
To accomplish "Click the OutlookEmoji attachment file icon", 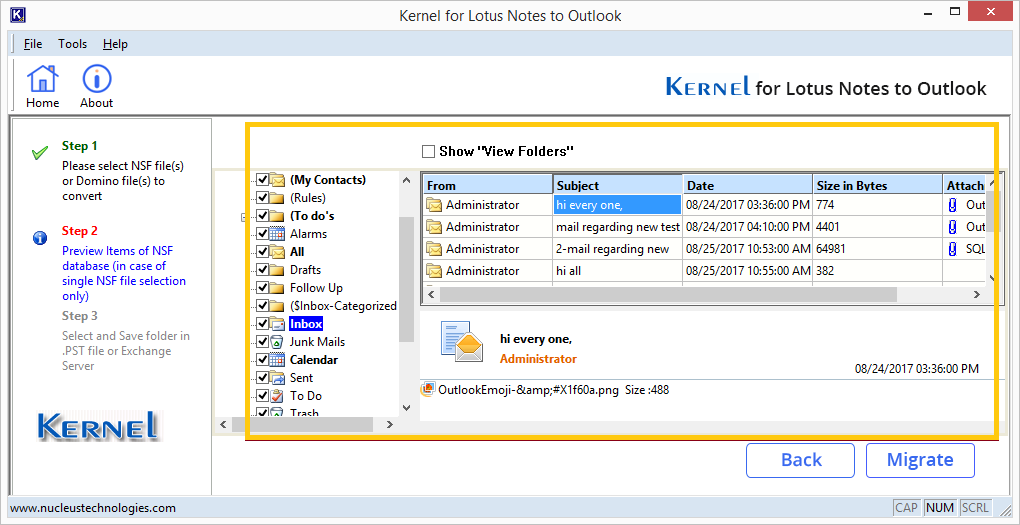I will click(x=428, y=390).
